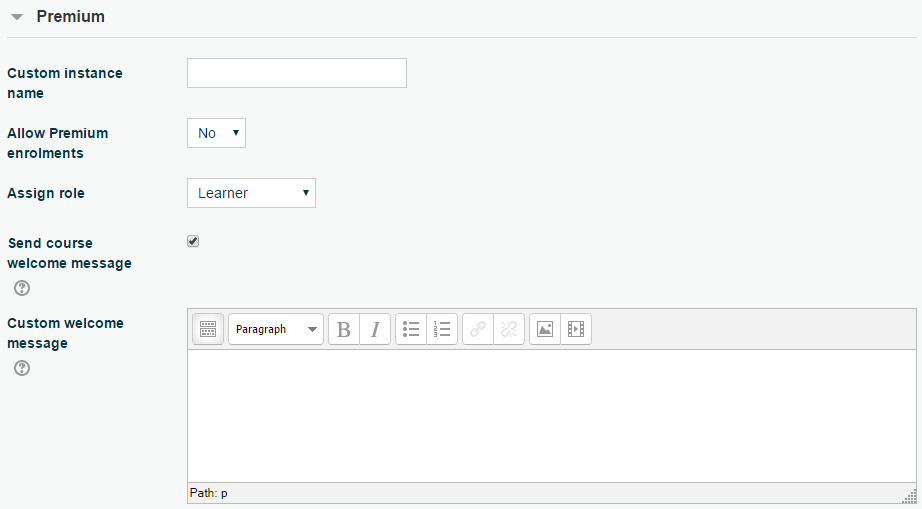
Task: Insert an unordered bullet list
Action: pyautogui.click(x=411, y=330)
